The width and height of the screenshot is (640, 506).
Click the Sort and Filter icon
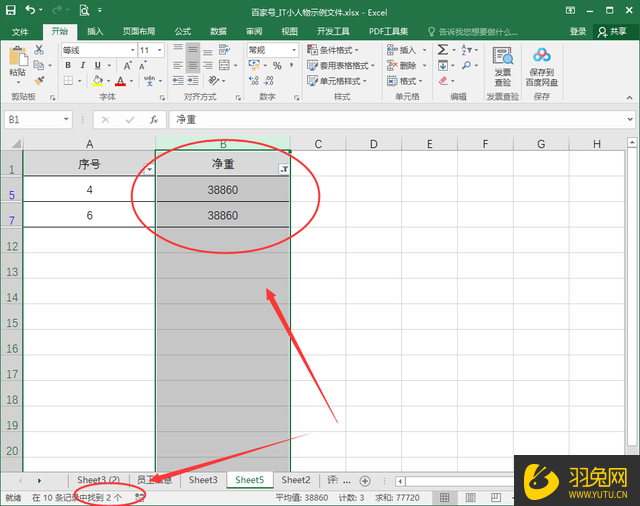[x=466, y=50]
